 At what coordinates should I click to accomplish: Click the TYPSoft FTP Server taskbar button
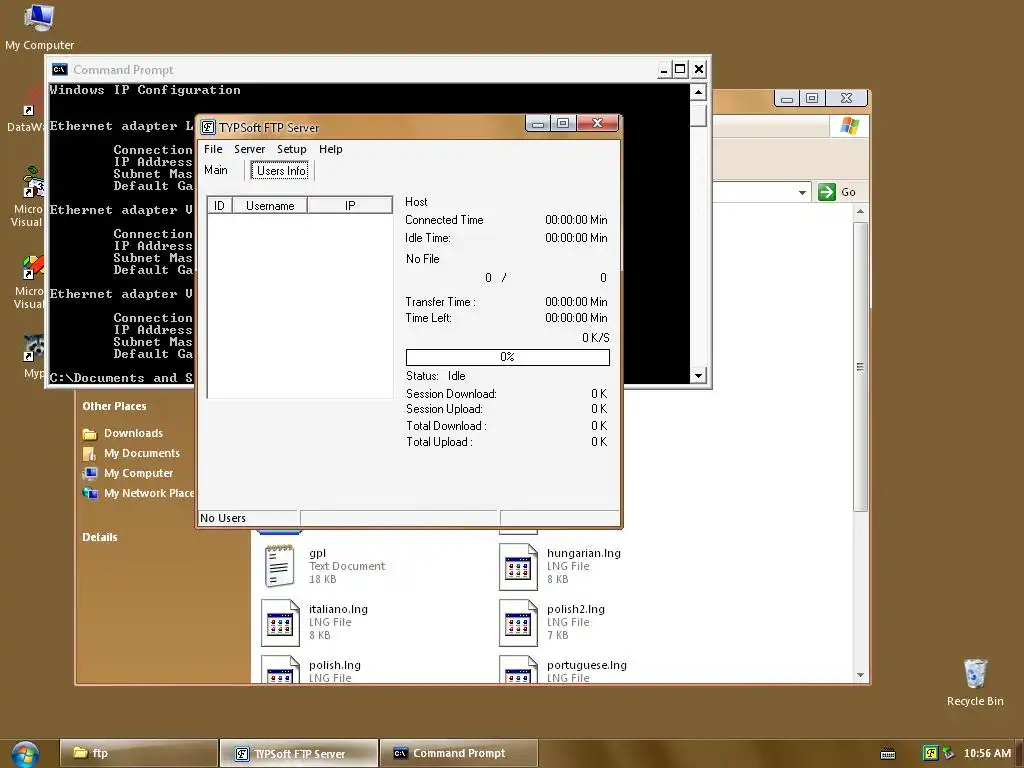[298, 754]
